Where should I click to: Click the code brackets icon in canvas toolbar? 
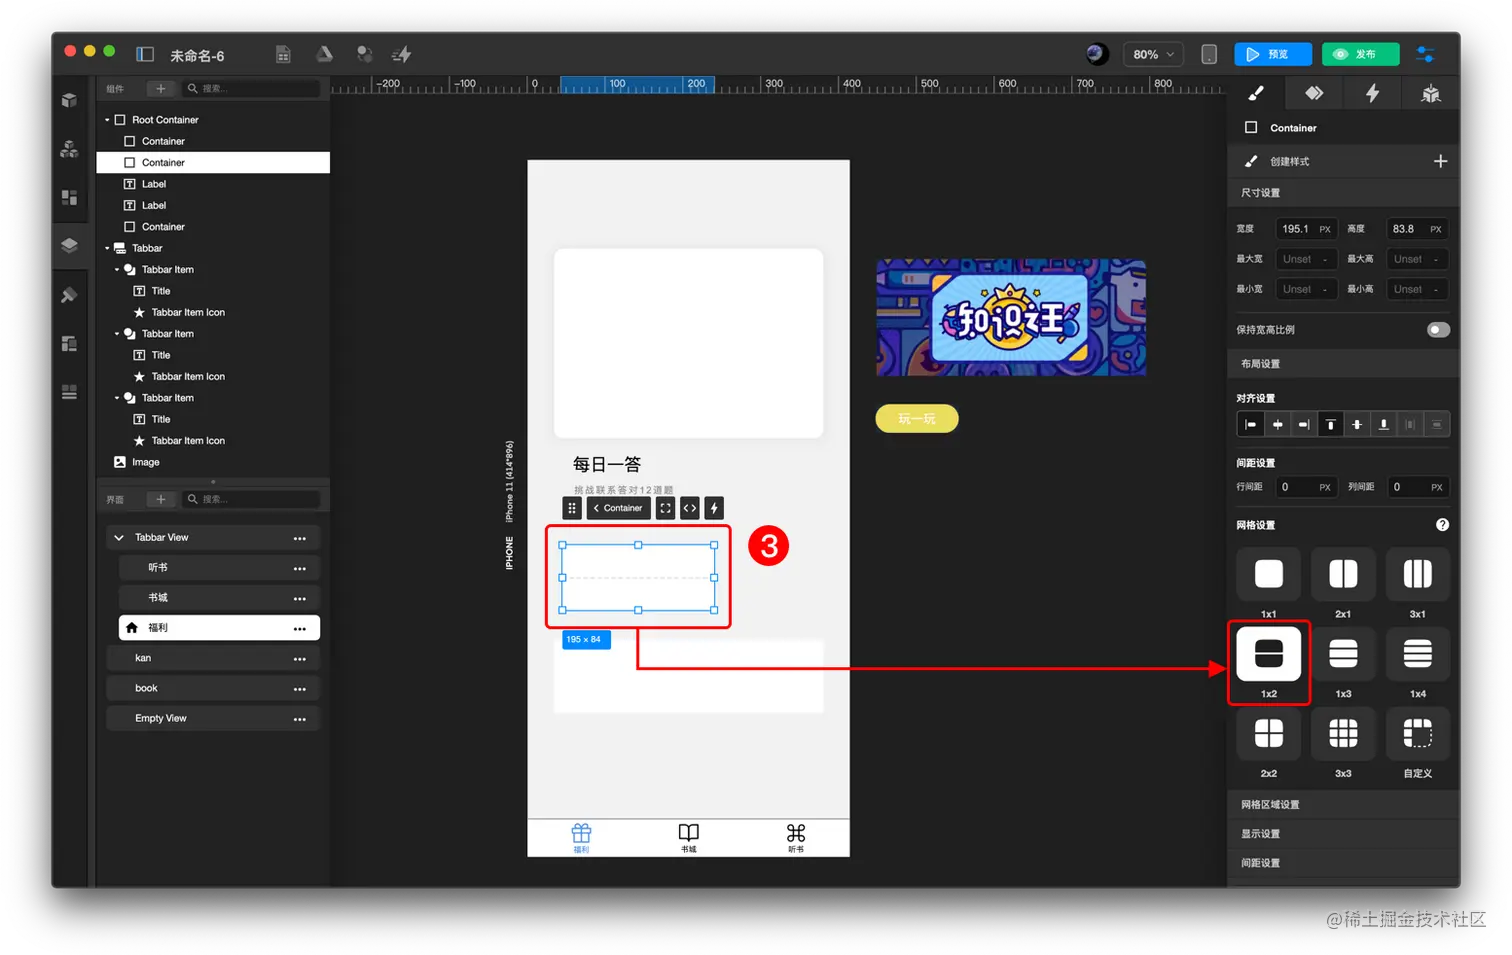[690, 508]
